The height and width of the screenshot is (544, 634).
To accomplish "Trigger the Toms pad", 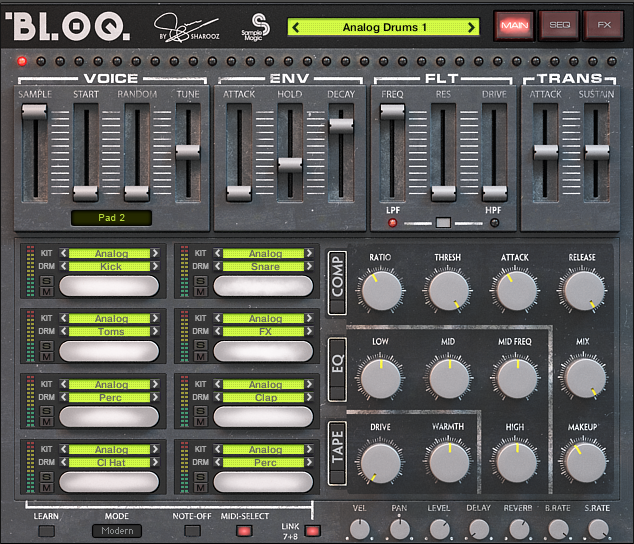I will (109, 351).
